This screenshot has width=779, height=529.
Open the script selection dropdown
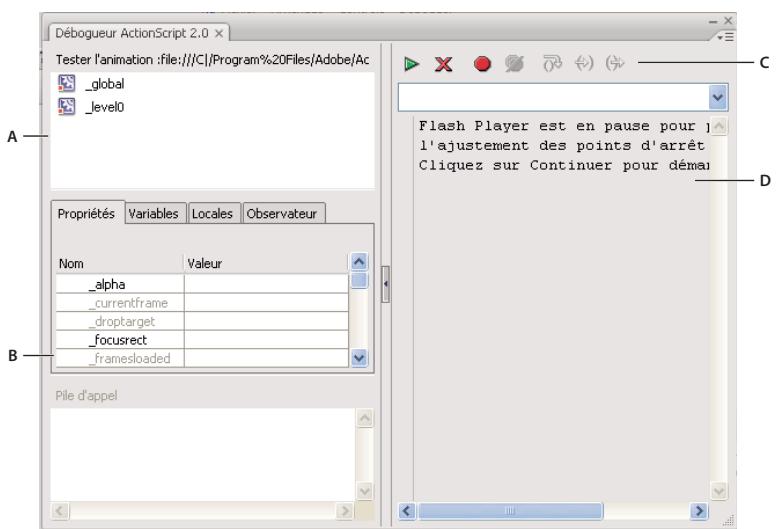pyautogui.click(x=717, y=97)
